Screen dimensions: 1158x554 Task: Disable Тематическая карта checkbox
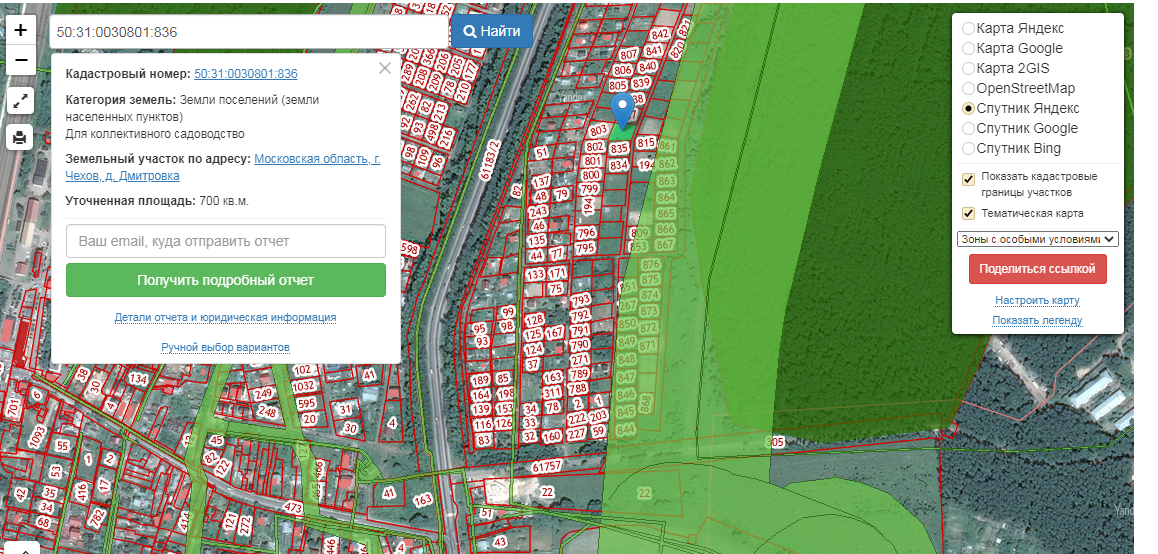(x=968, y=213)
